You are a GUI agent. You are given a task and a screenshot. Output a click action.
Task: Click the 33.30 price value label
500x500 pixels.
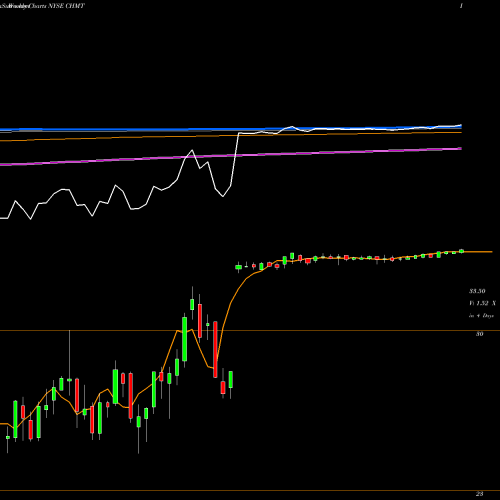tap(477, 291)
